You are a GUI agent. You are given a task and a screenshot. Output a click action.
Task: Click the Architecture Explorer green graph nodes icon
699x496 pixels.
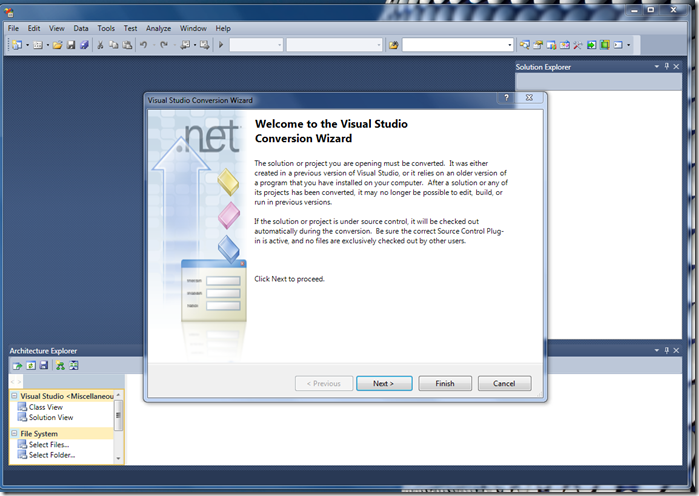60,366
